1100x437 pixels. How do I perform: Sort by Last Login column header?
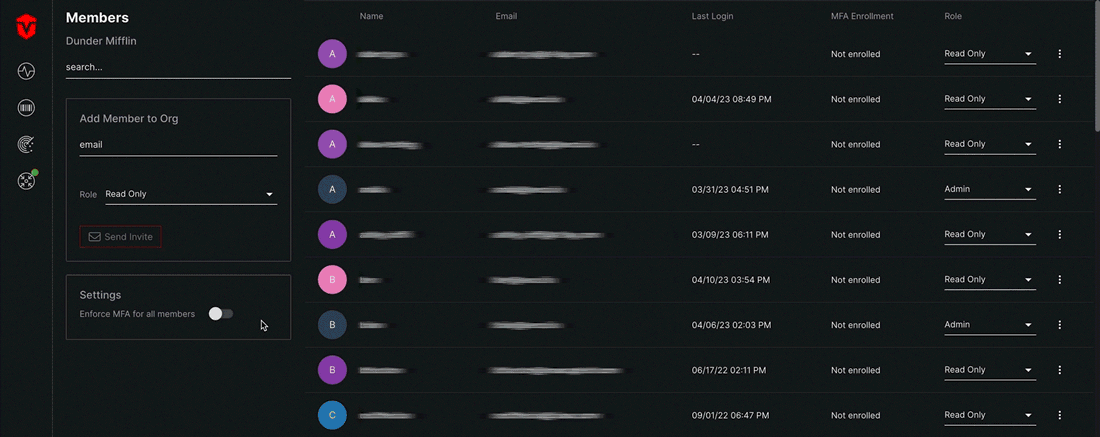click(x=712, y=17)
